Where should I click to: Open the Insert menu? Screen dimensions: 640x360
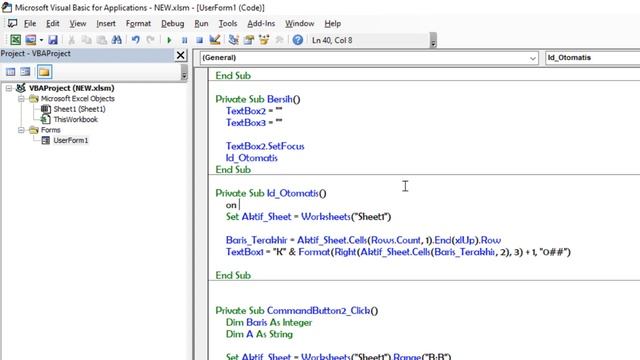tap(106, 24)
